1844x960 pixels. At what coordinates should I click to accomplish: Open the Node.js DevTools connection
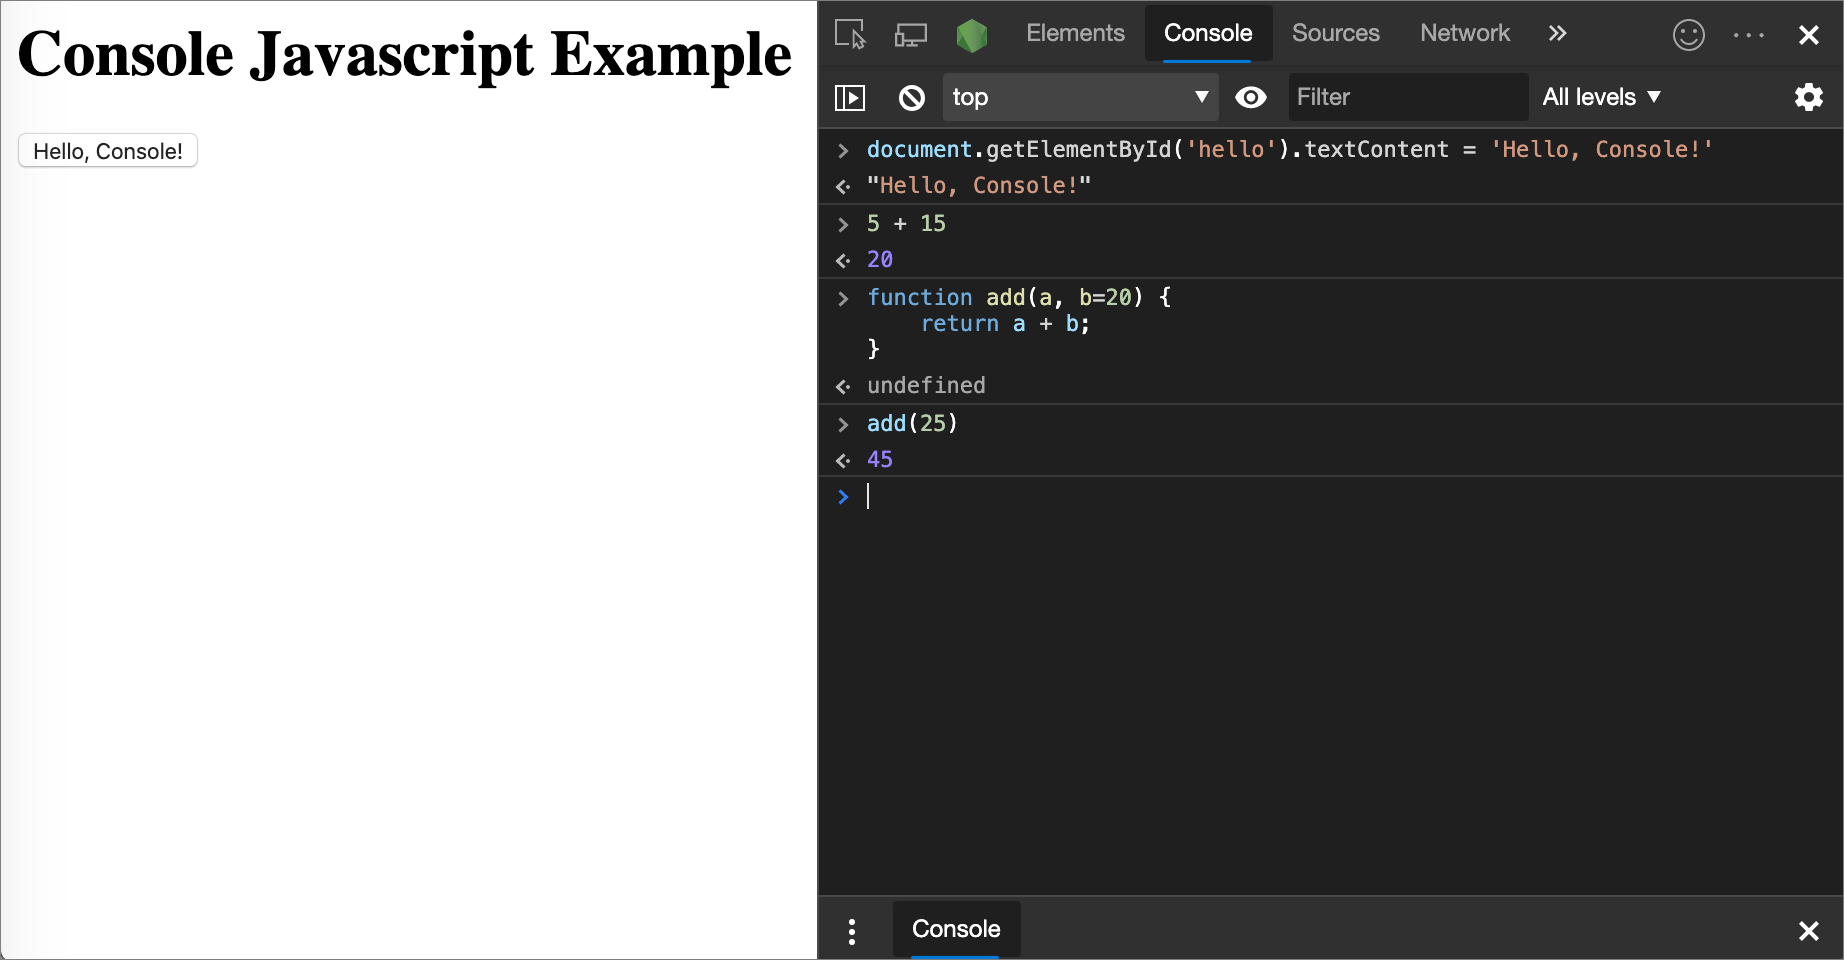971,34
